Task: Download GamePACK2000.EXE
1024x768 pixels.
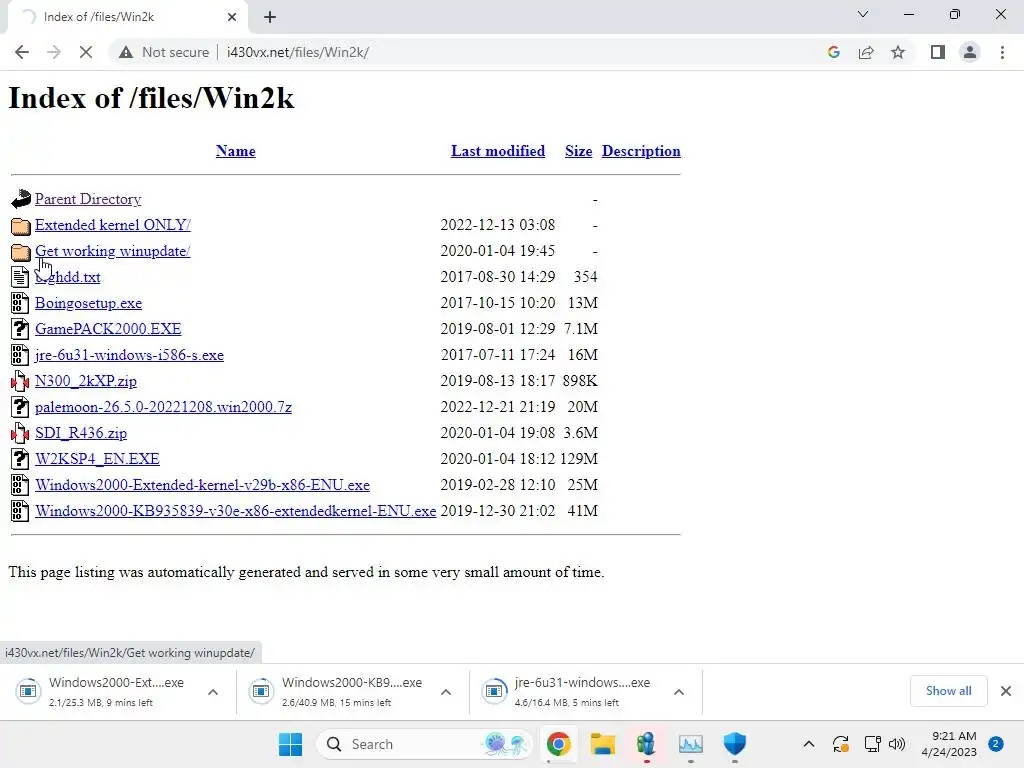Action: [x=108, y=329]
